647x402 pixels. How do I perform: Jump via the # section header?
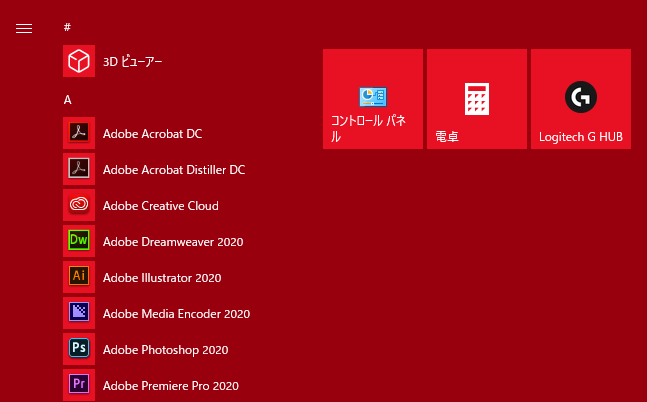pyautogui.click(x=67, y=27)
